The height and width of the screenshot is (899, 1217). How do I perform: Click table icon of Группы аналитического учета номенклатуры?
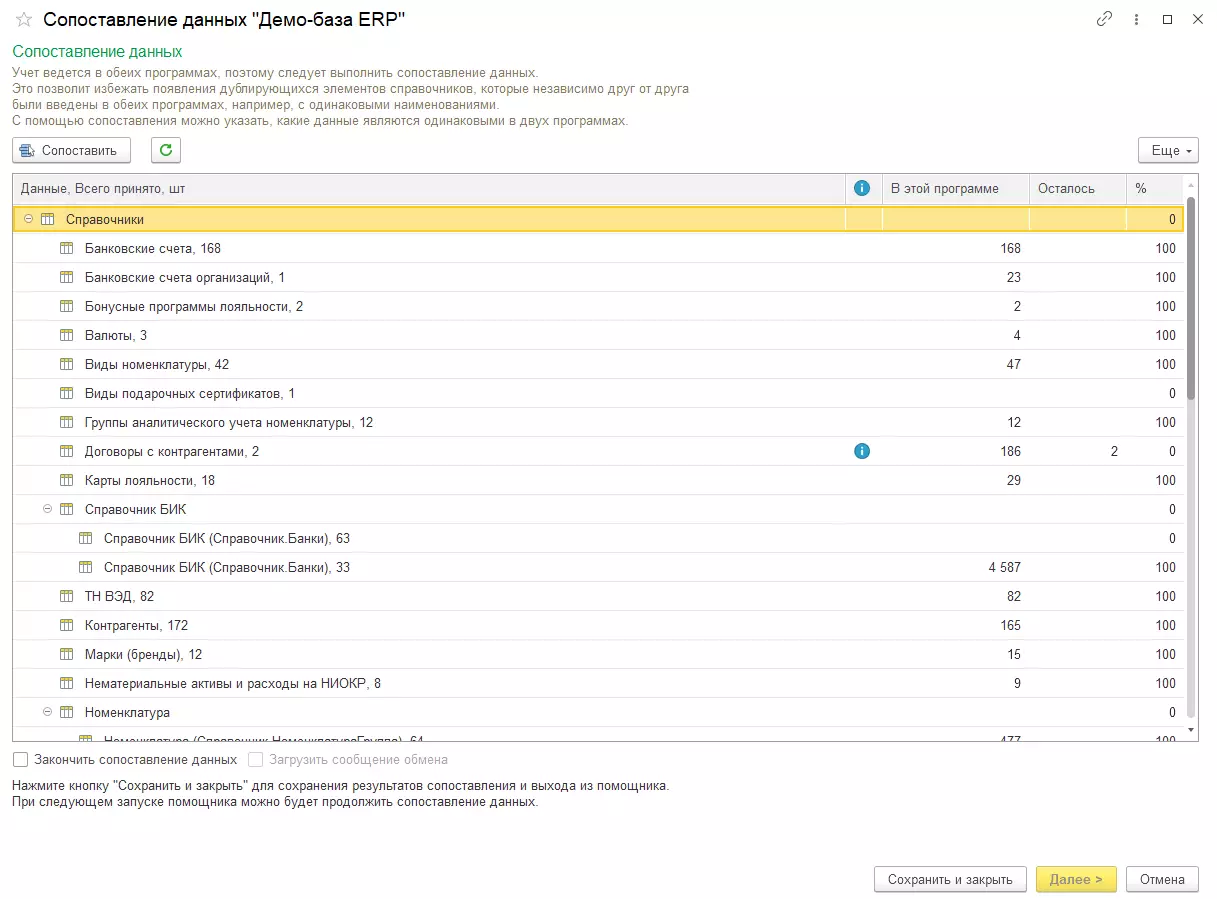click(67, 422)
